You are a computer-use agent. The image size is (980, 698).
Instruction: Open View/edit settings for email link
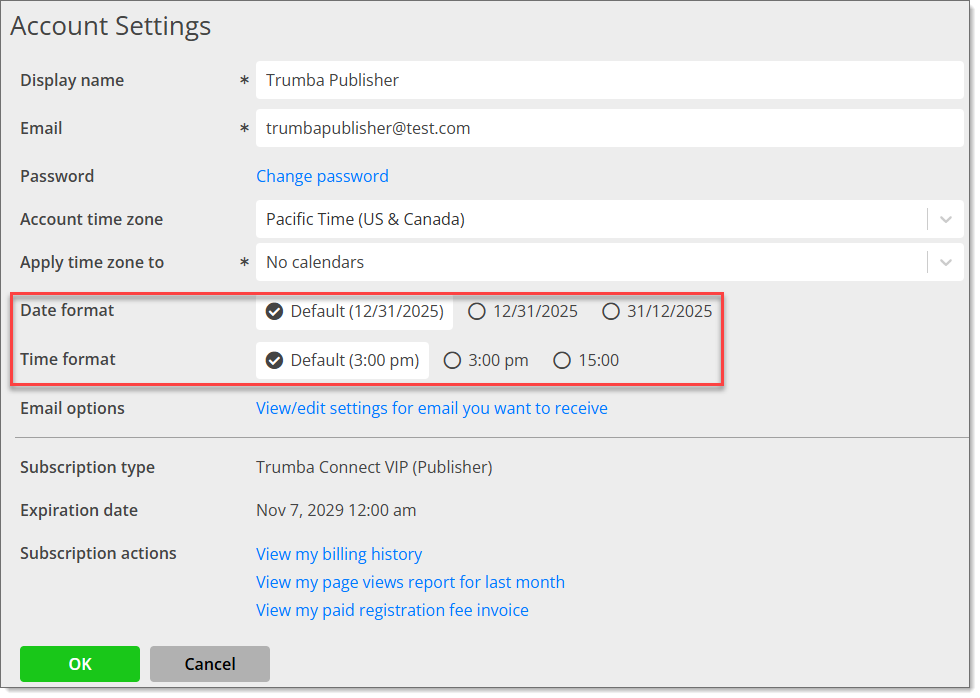pyautogui.click(x=432, y=408)
